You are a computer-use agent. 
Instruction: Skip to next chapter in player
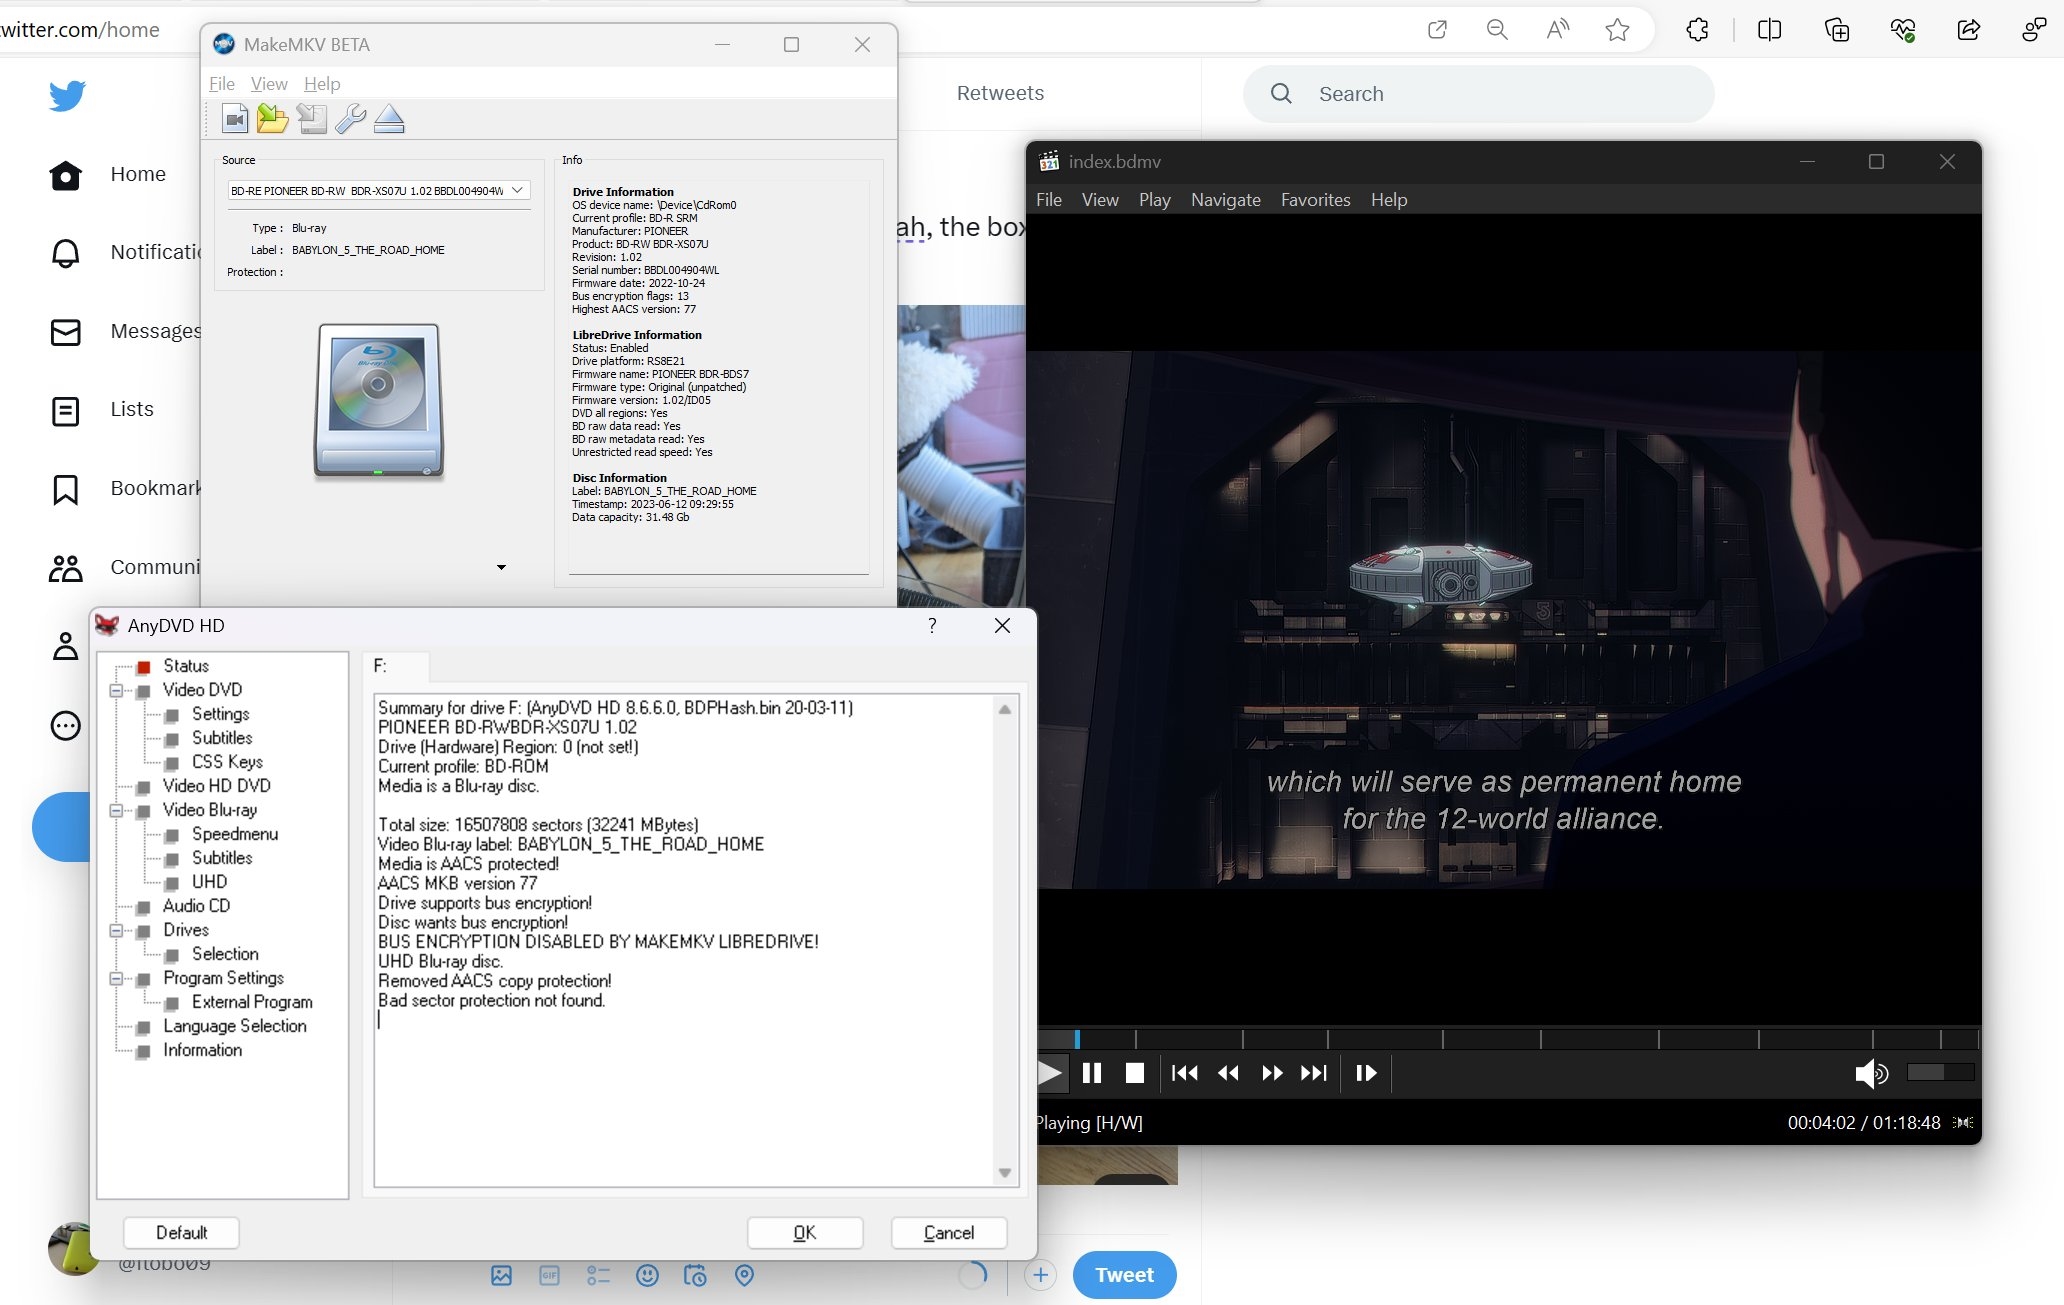1313,1073
